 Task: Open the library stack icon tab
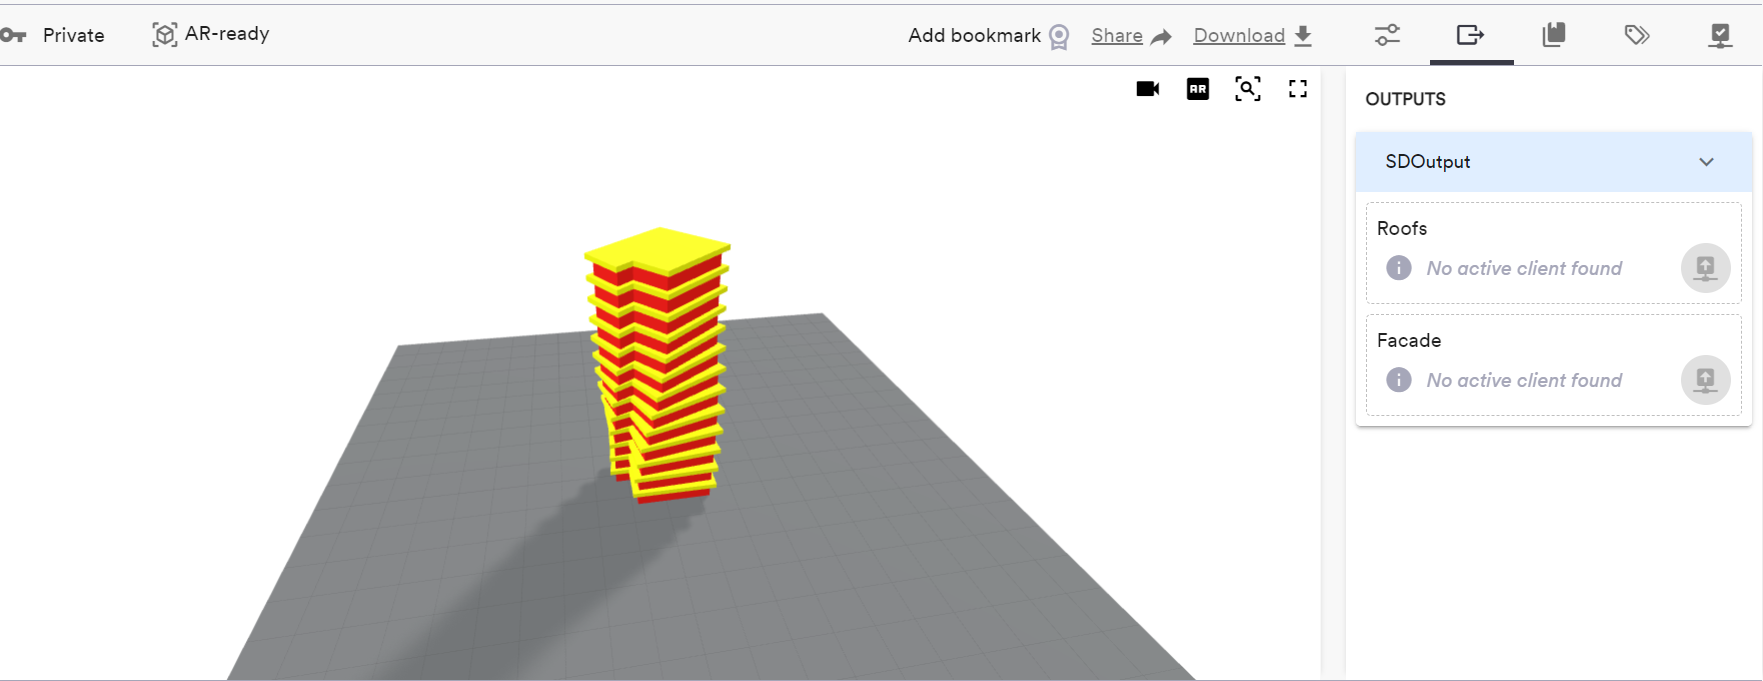[1553, 35]
